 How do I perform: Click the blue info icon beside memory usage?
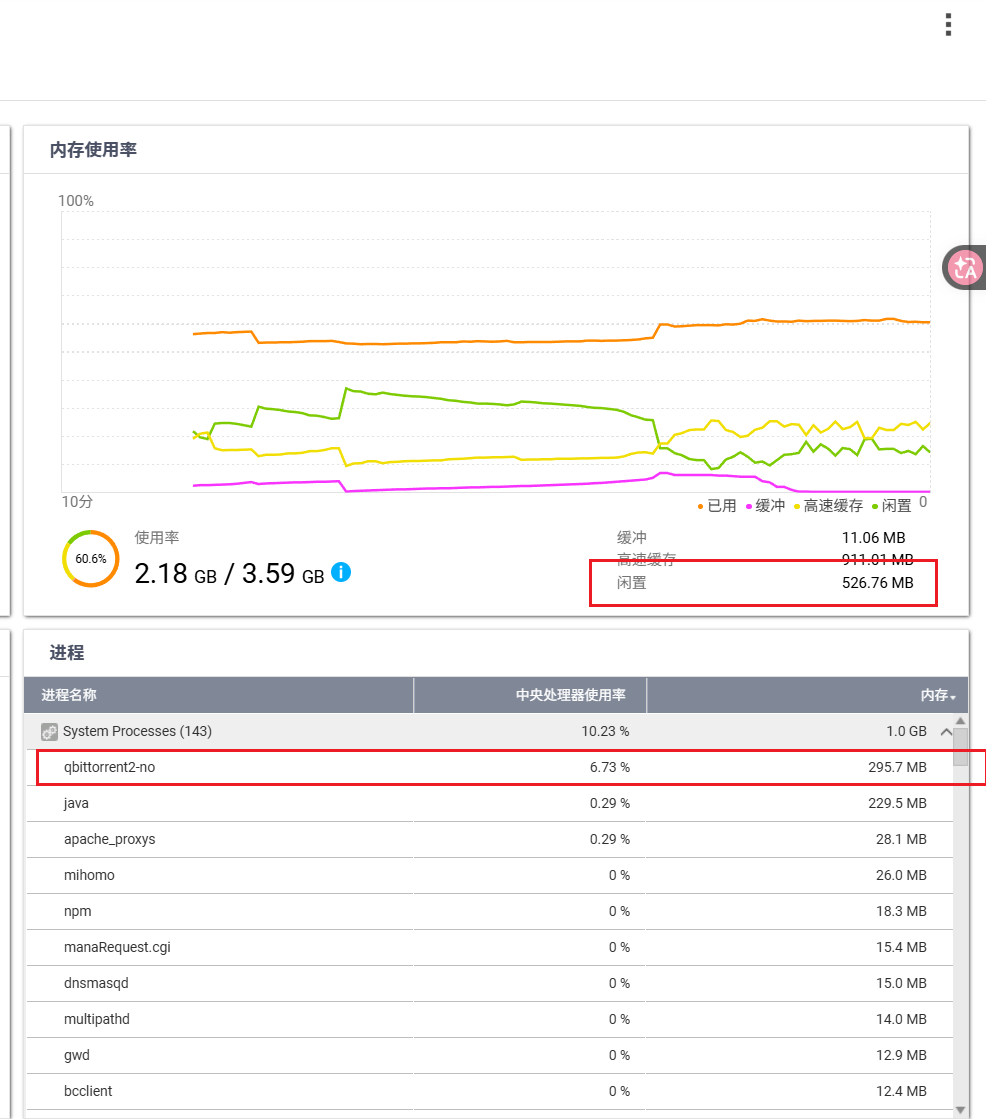(x=341, y=573)
